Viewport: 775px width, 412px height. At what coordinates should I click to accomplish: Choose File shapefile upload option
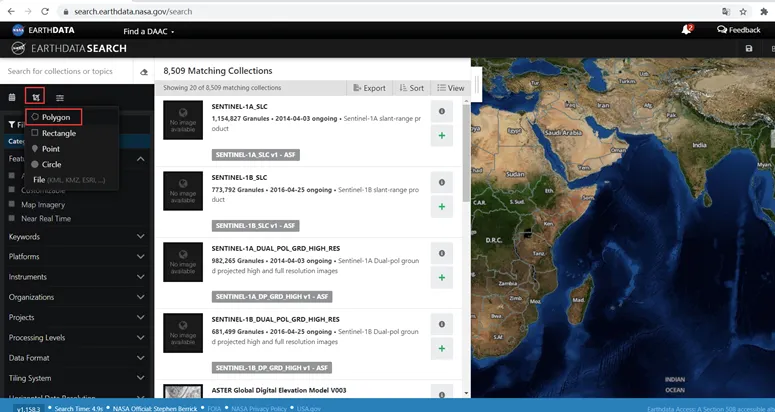[x=69, y=180]
